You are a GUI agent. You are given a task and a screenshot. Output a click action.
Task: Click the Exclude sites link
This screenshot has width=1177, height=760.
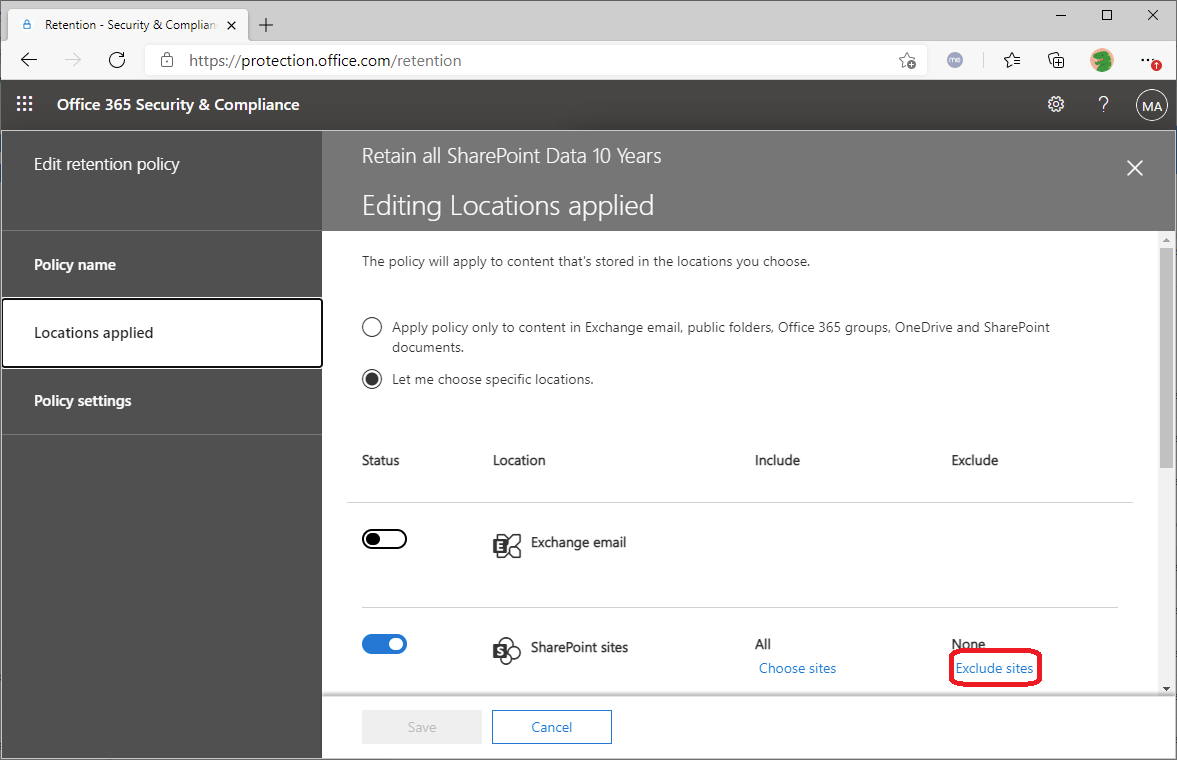coord(994,668)
